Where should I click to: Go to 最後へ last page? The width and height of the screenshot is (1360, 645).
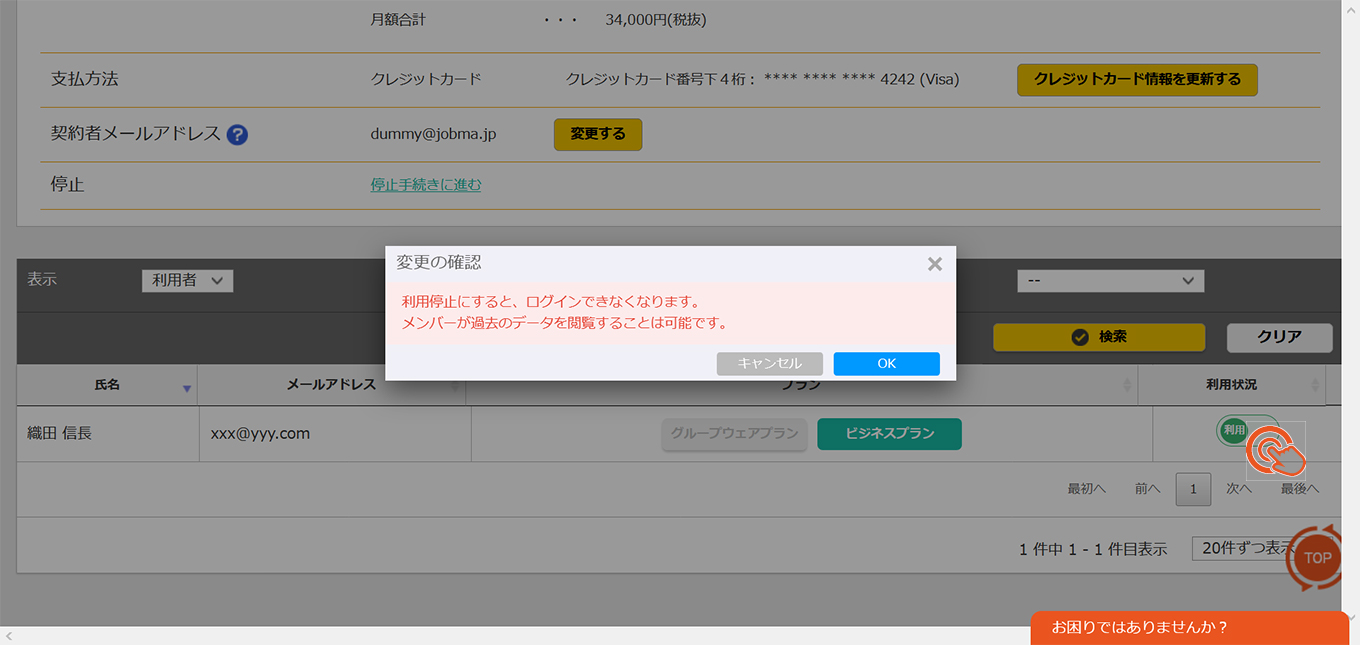[1300, 489]
